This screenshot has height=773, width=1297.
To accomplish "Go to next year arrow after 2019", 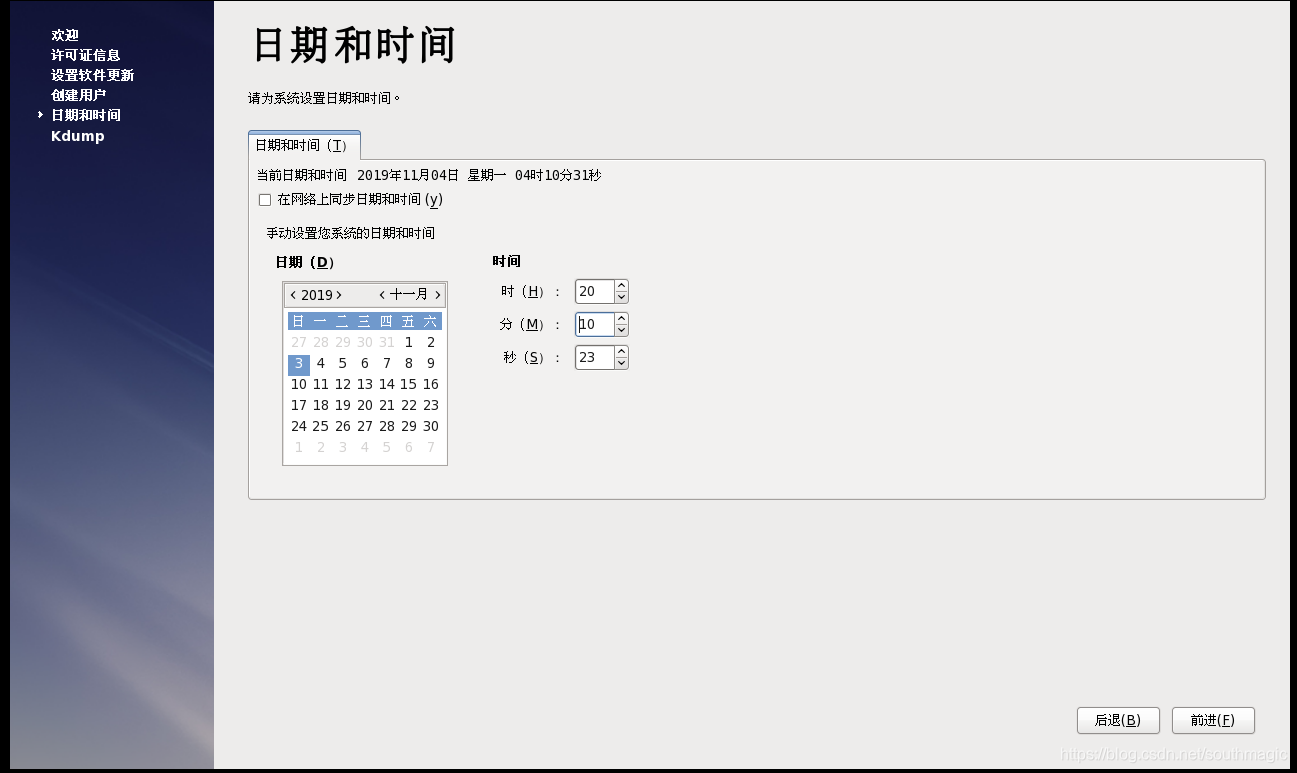I will (x=339, y=295).
